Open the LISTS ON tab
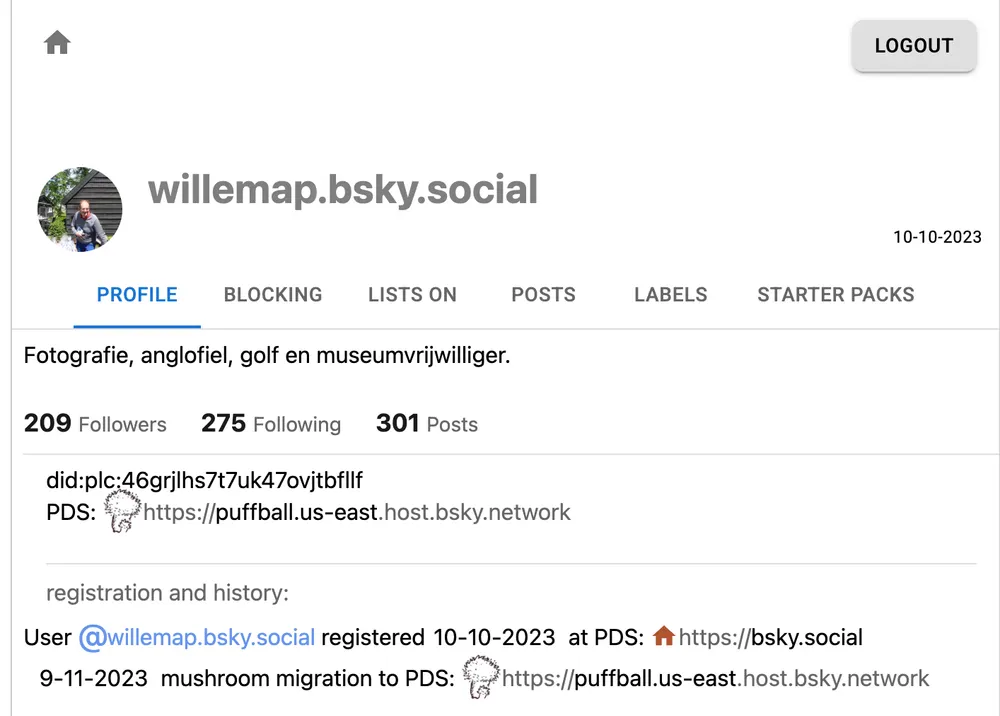 pyautogui.click(x=412, y=295)
